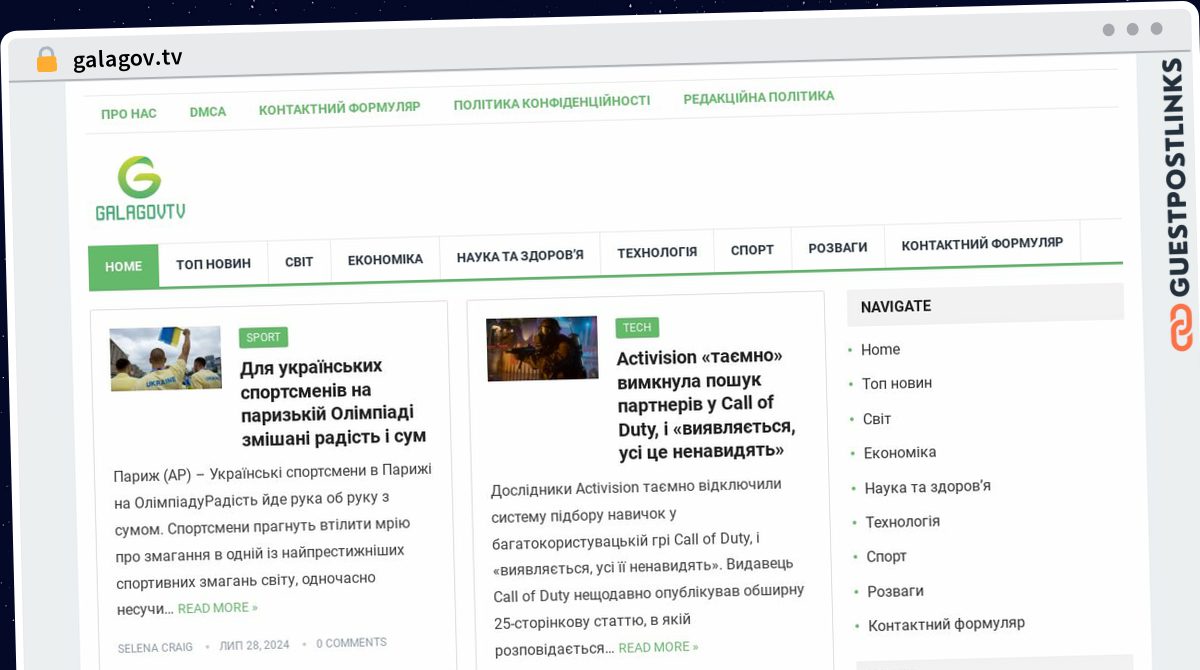Viewport: 1200px width, 670px height.
Task: Click the GalagovTV logo
Action: coord(140,188)
